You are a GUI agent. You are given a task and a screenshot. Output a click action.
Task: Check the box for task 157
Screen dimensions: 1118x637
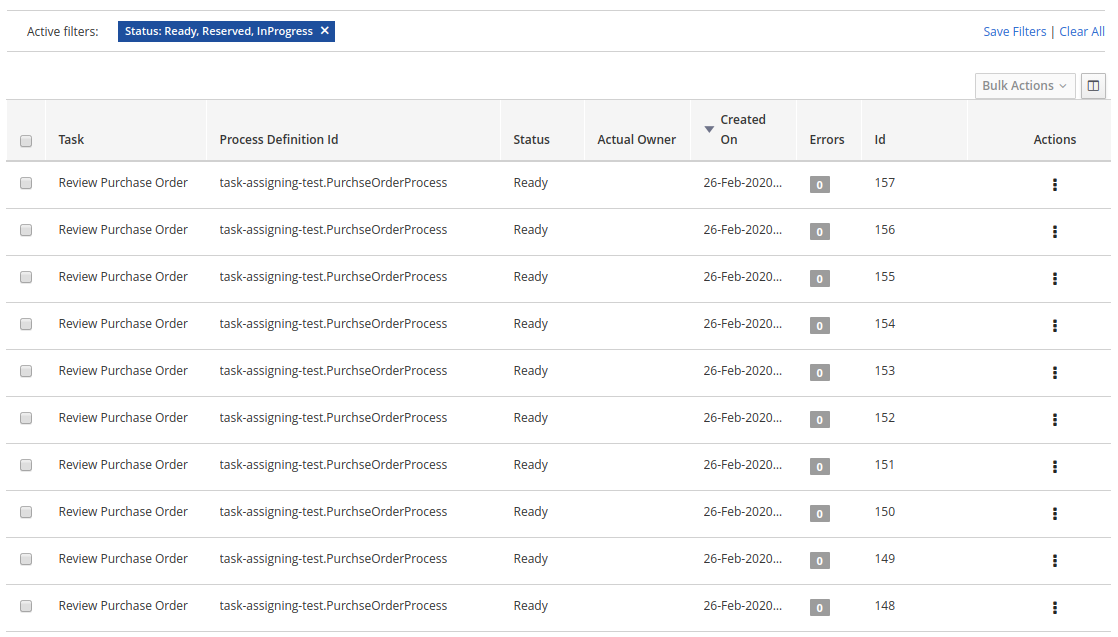pos(26,183)
